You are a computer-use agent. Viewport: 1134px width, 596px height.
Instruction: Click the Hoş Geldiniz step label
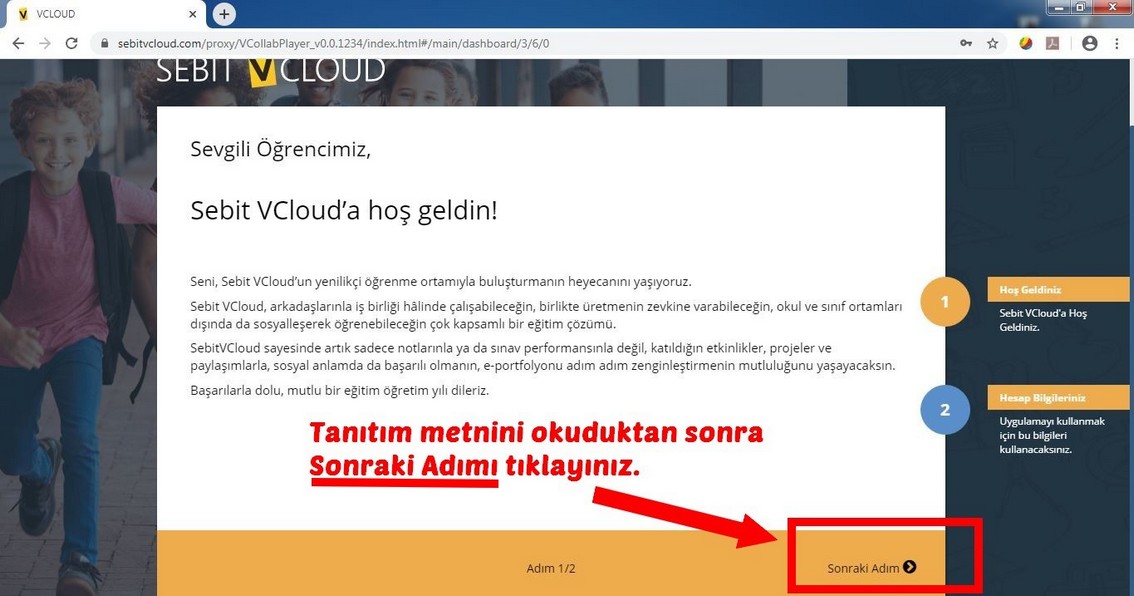pyautogui.click(x=1058, y=289)
